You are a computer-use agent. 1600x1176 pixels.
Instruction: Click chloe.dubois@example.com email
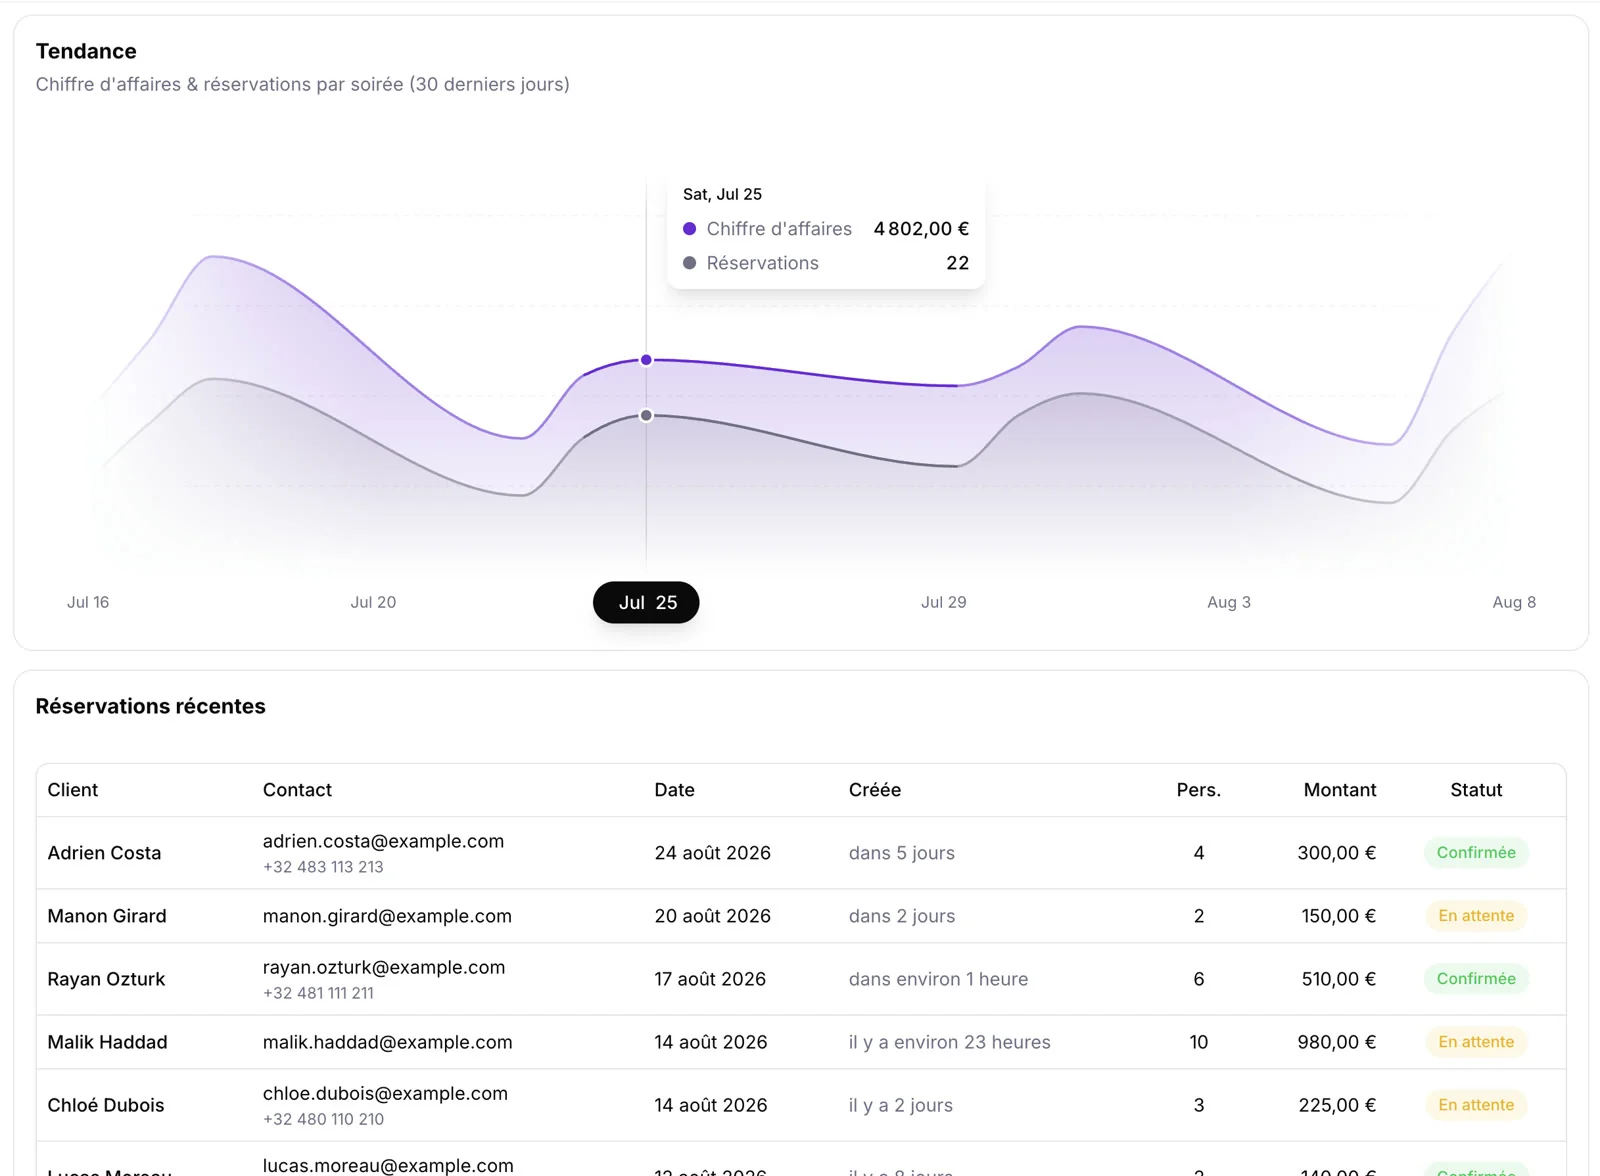[x=385, y=1093]
